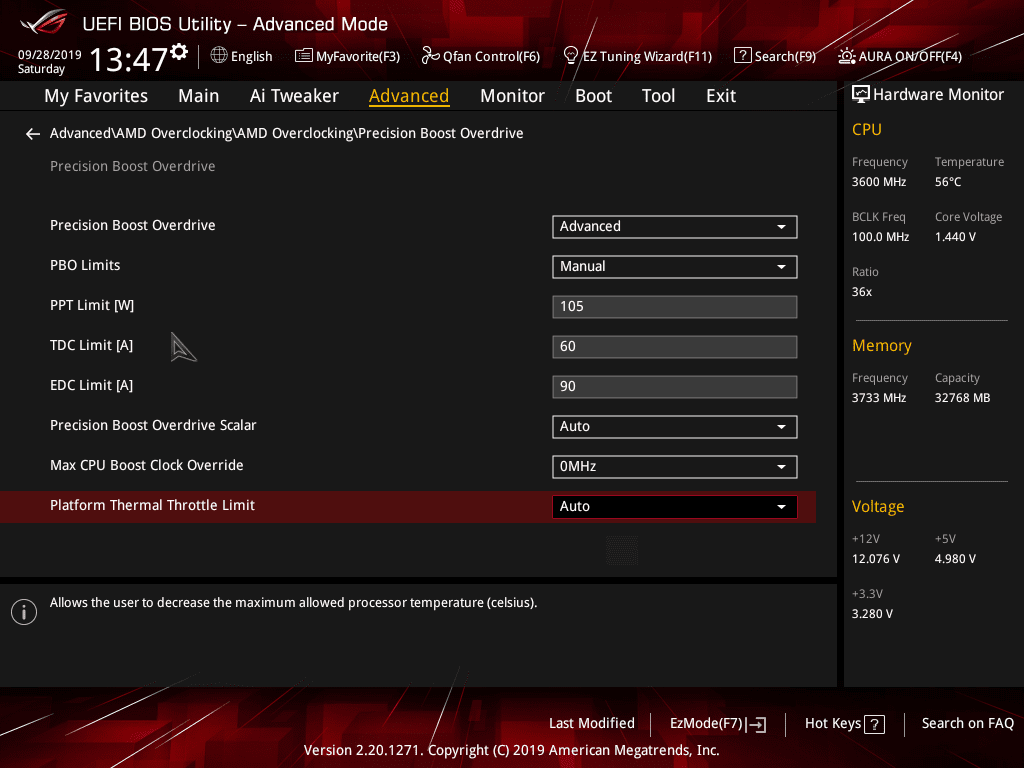
Task: Switch to EzMode(F7)
Action: pyautogui.click(x=707, y=724)
